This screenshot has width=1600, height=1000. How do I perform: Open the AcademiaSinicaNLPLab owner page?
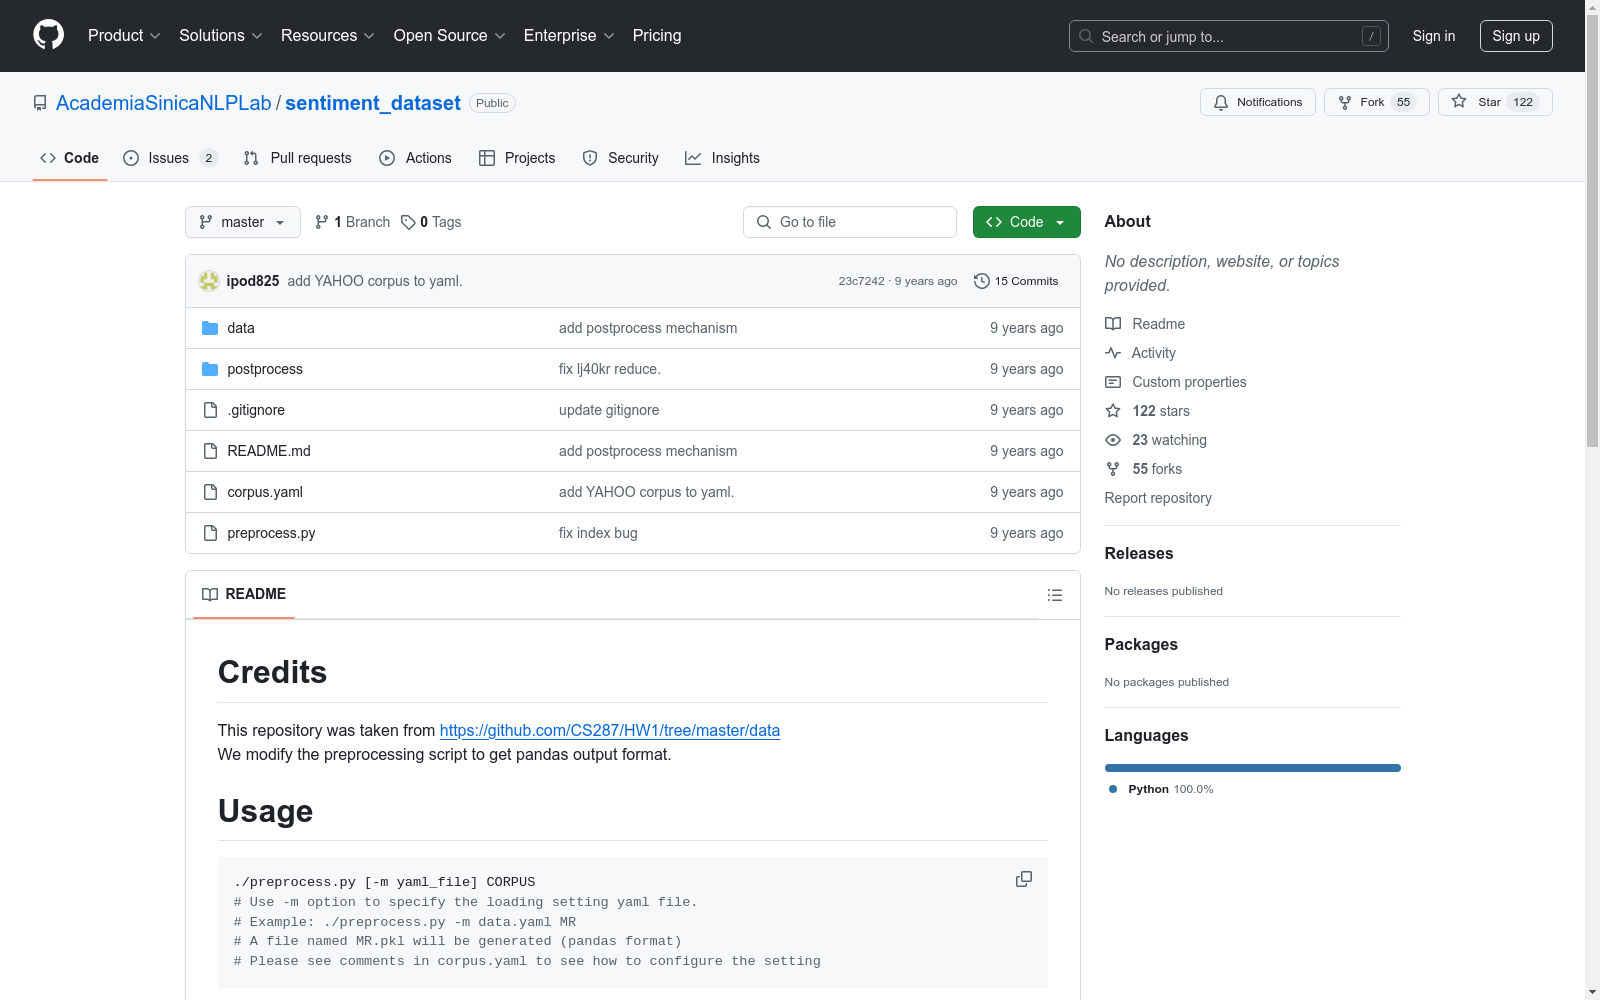click(x=163, y=103)
